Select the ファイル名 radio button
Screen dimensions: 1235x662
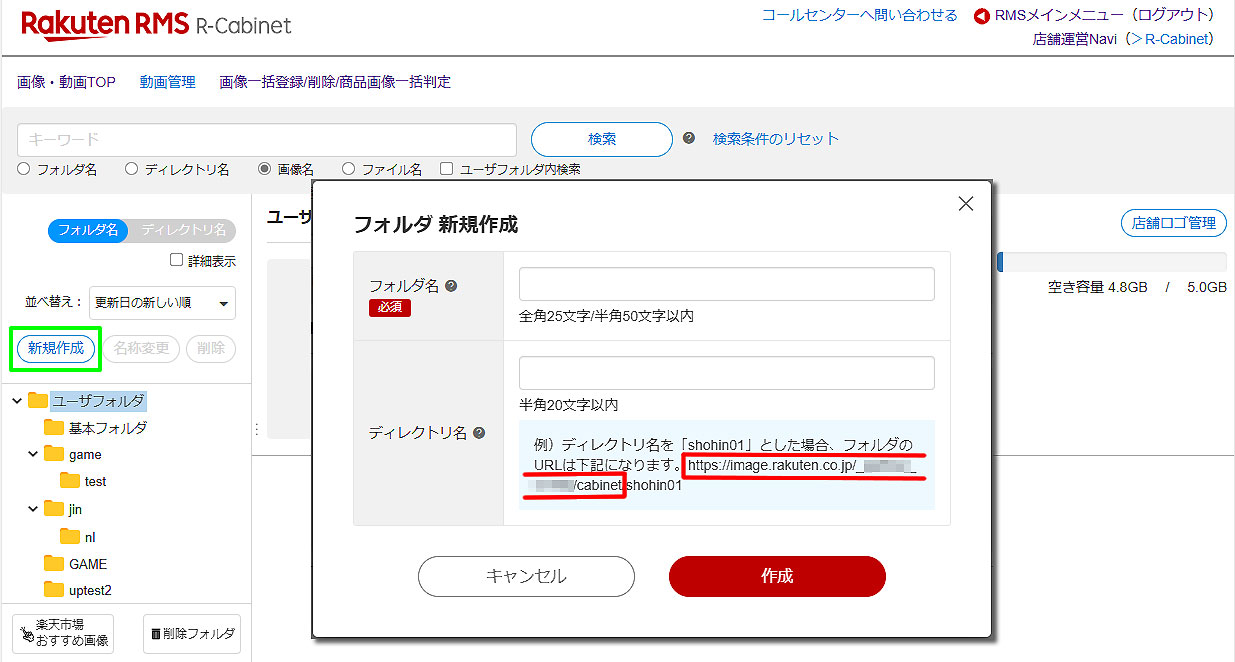[x=348, y=169]
